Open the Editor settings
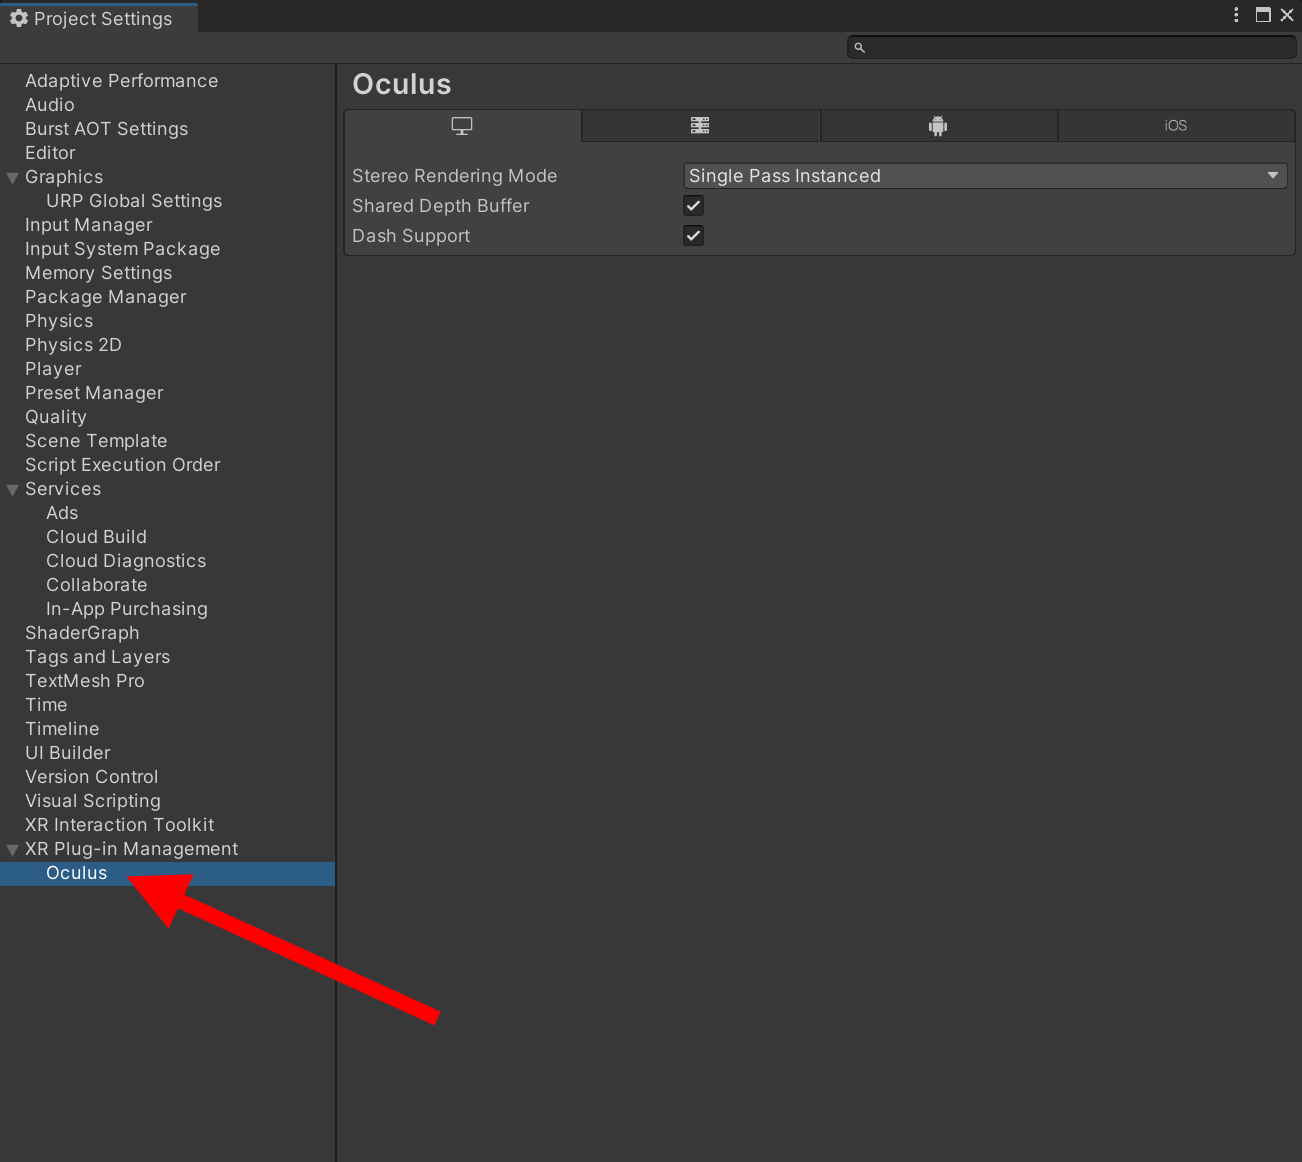1302x1162 pixels. click(50, 153)
